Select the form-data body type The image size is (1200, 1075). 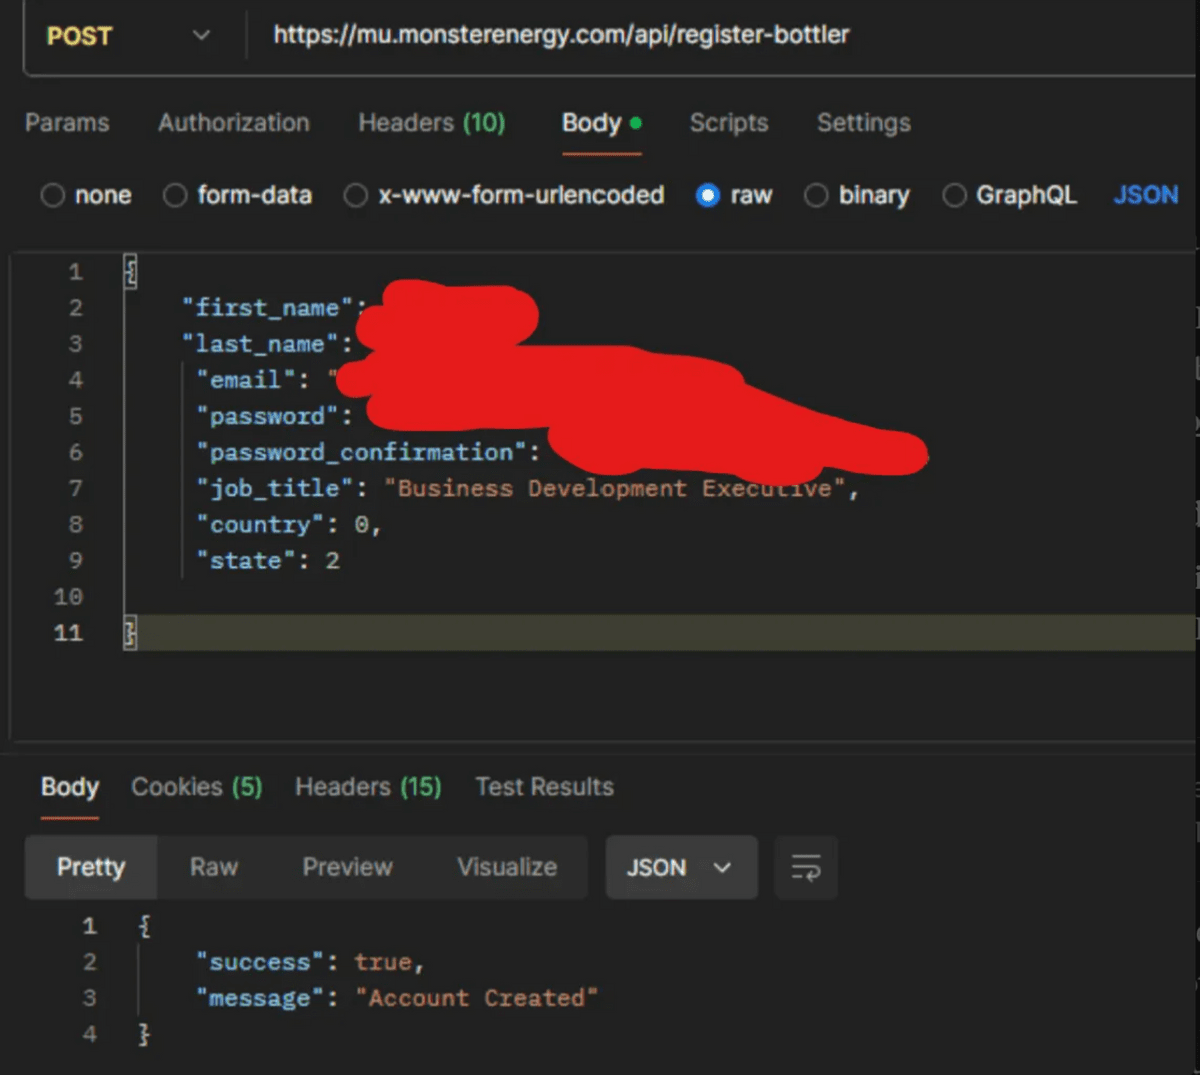[238, 195]
